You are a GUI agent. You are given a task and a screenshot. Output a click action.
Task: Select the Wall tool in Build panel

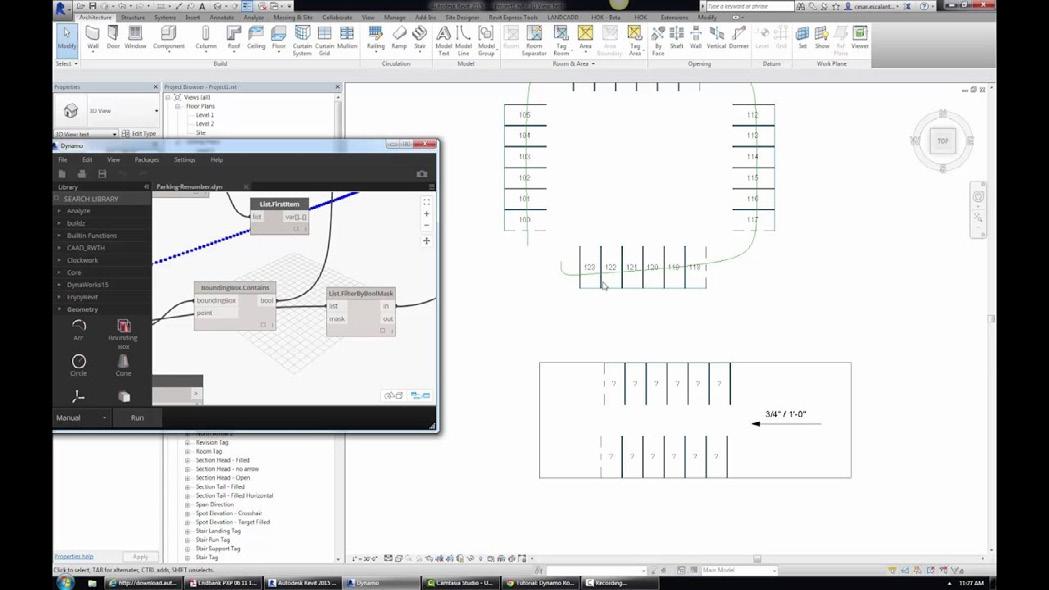click(92, 39)
